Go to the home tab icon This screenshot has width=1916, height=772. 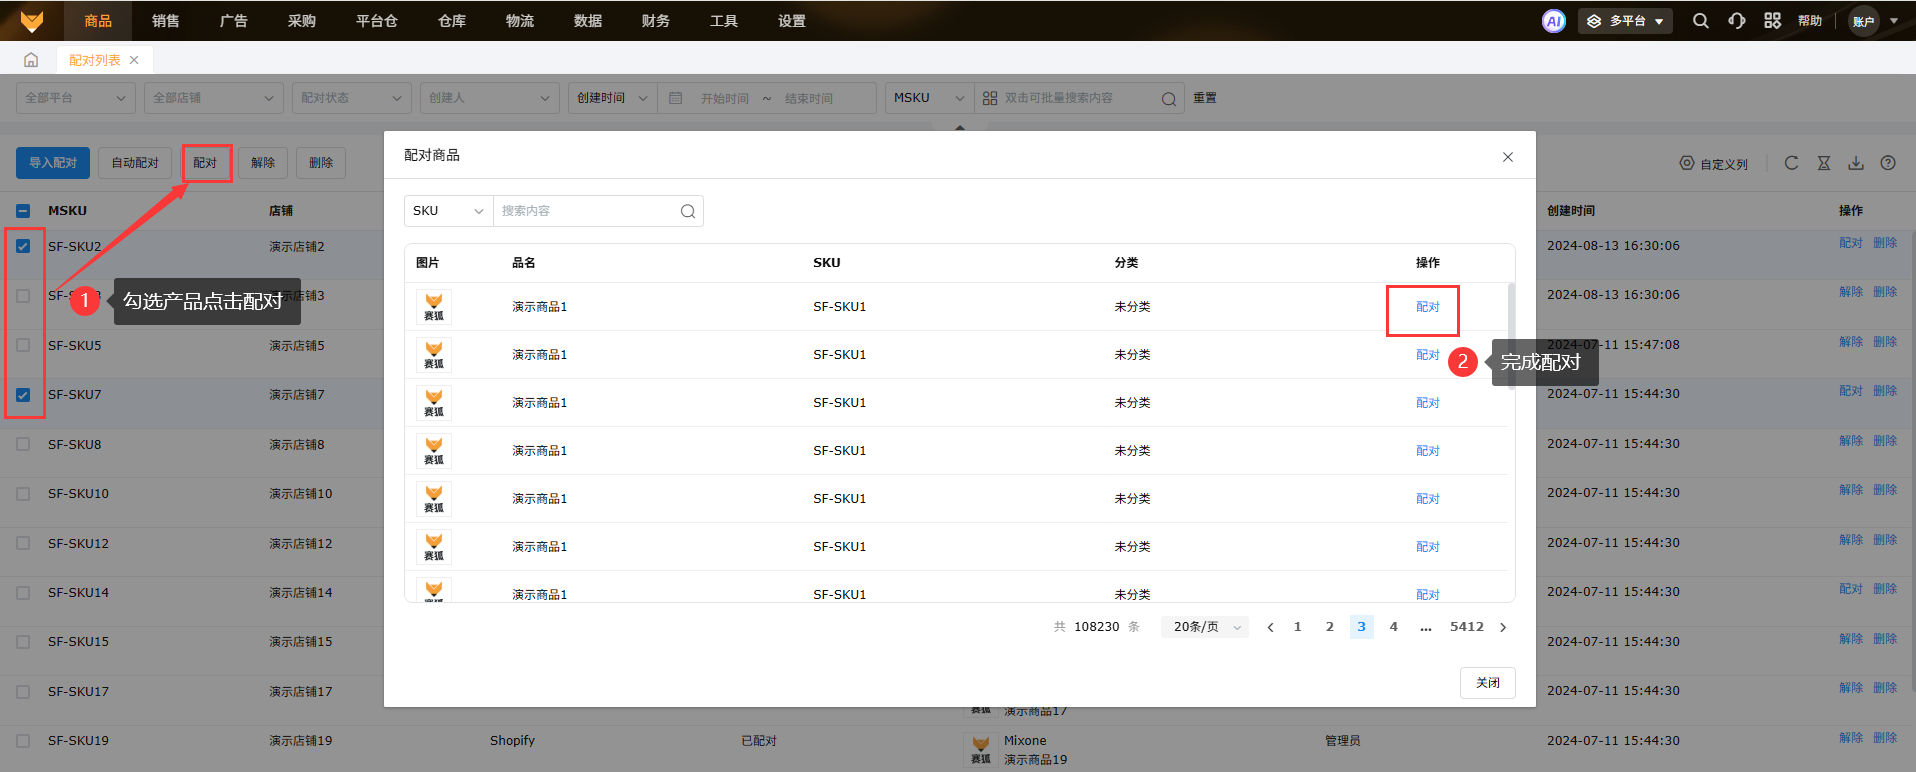pyautogui.click(x=31, y=60)
